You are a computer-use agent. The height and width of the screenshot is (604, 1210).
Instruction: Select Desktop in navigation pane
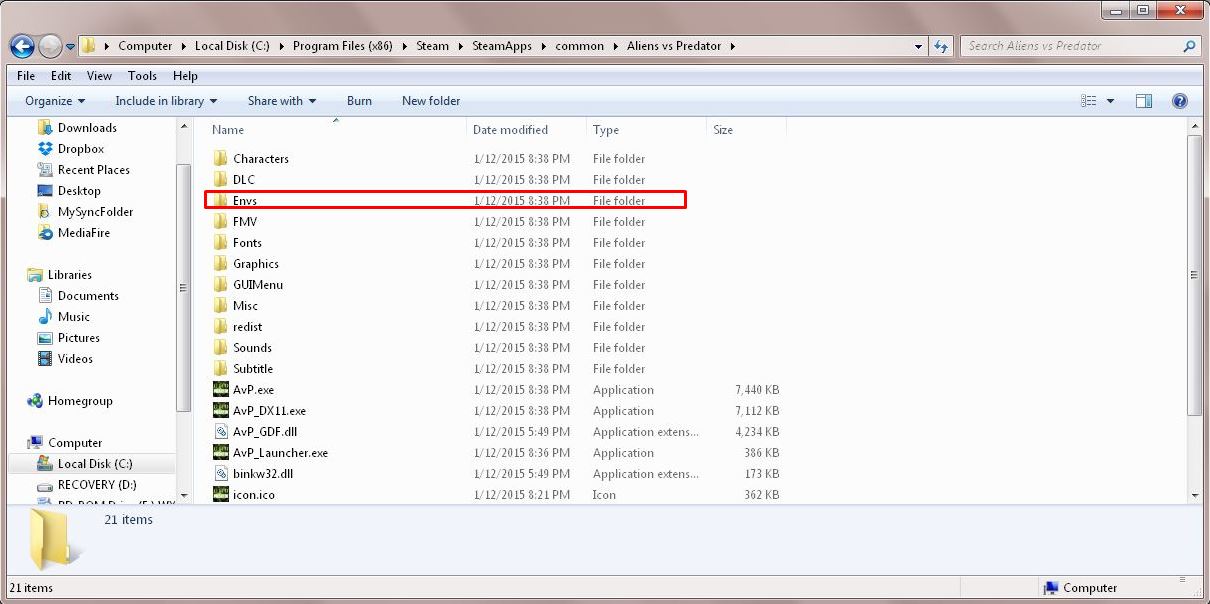pos(79,191)
